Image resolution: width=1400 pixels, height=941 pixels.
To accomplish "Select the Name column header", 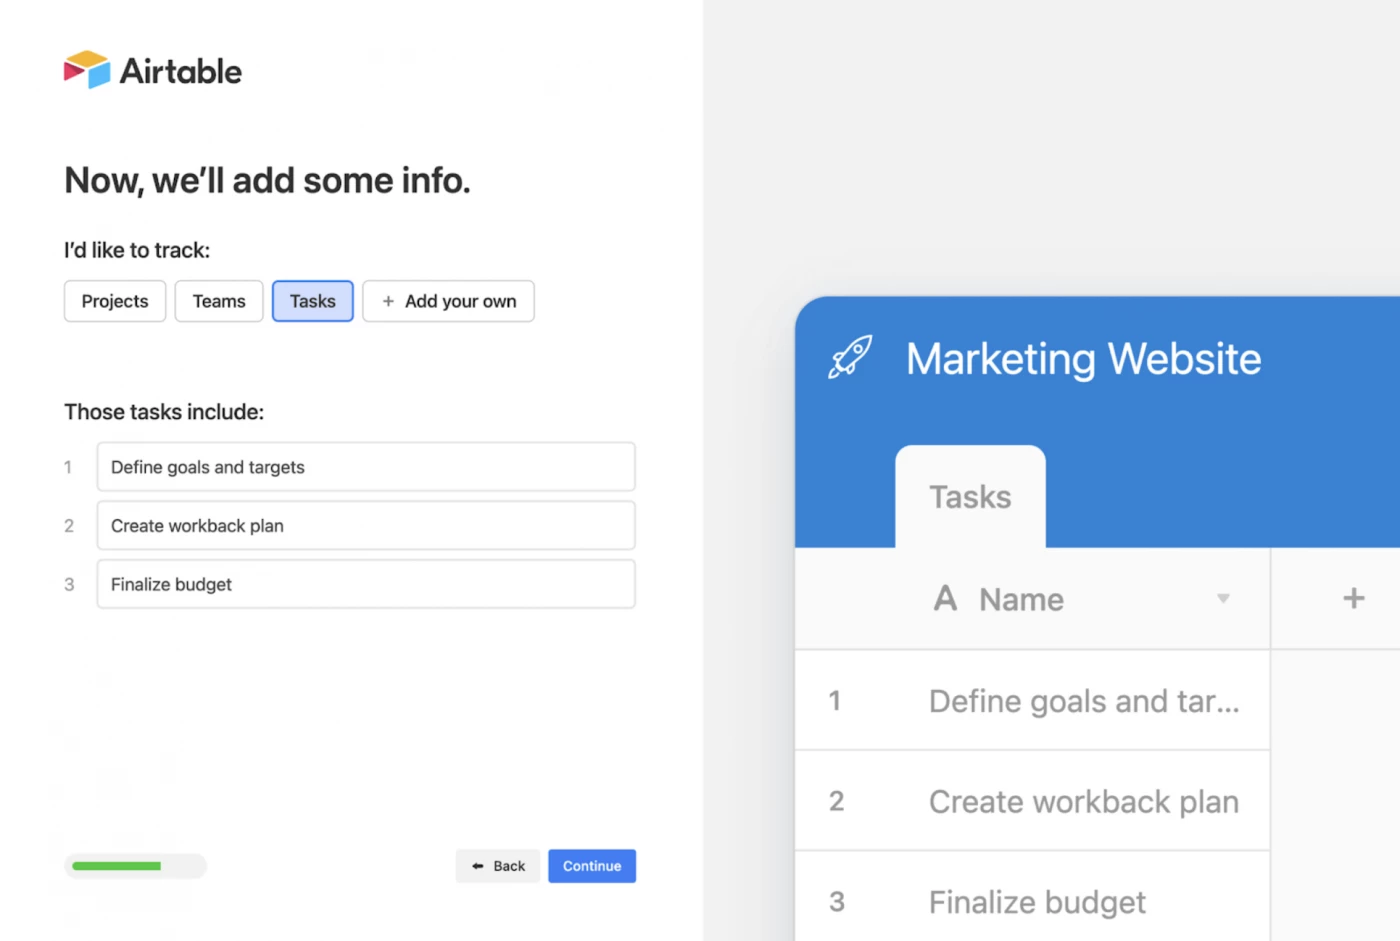I will point(1032,598).
